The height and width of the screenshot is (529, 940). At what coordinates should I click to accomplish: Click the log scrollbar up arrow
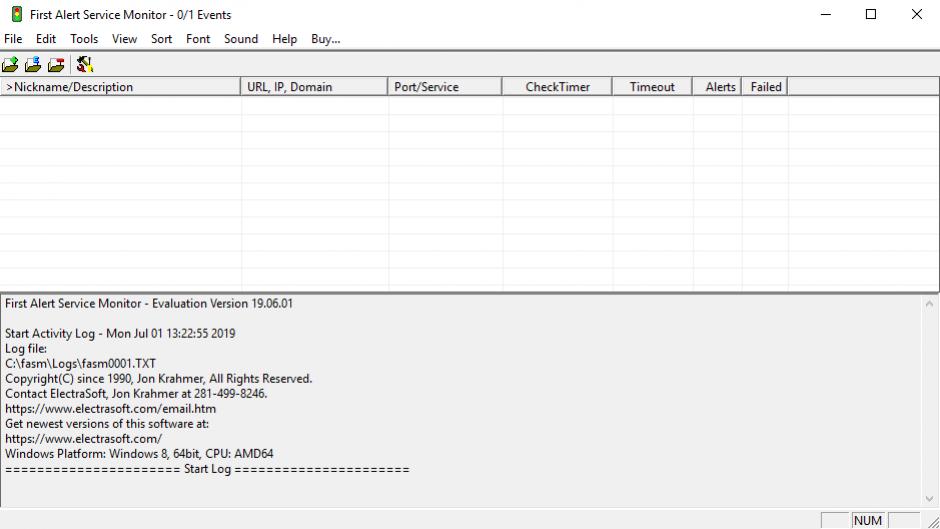click(929, 304)
